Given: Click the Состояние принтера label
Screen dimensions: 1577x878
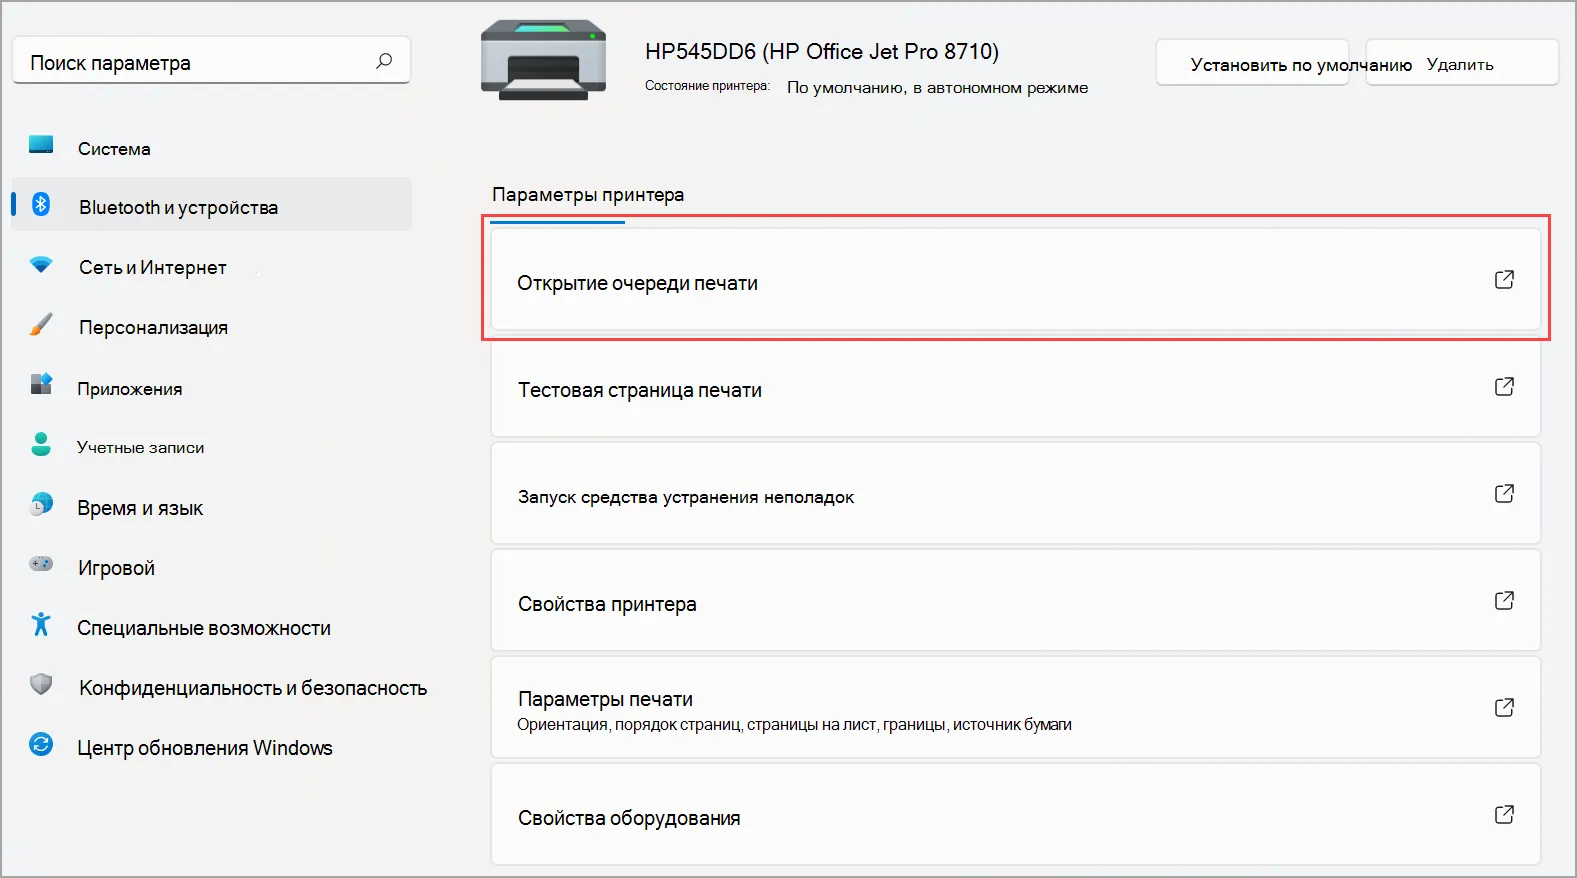Looking at the screenshot, I should coord(707,86).
